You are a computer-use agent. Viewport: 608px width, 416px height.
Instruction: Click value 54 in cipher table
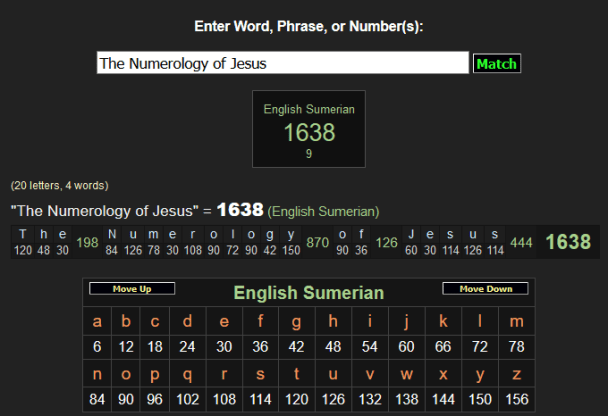370,347
